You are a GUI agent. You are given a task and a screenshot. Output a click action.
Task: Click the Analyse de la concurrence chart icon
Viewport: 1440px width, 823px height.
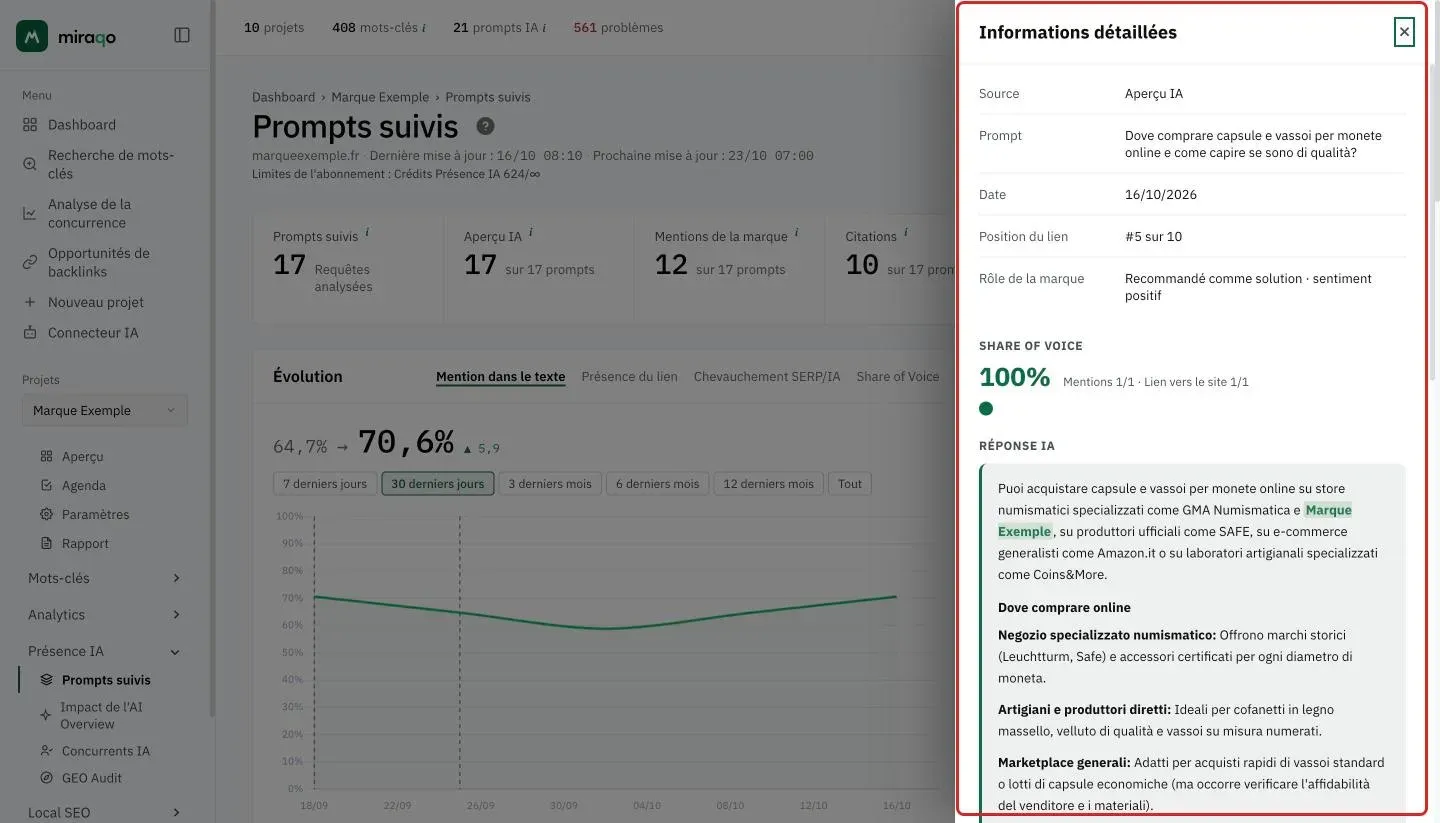click(29, 213)
